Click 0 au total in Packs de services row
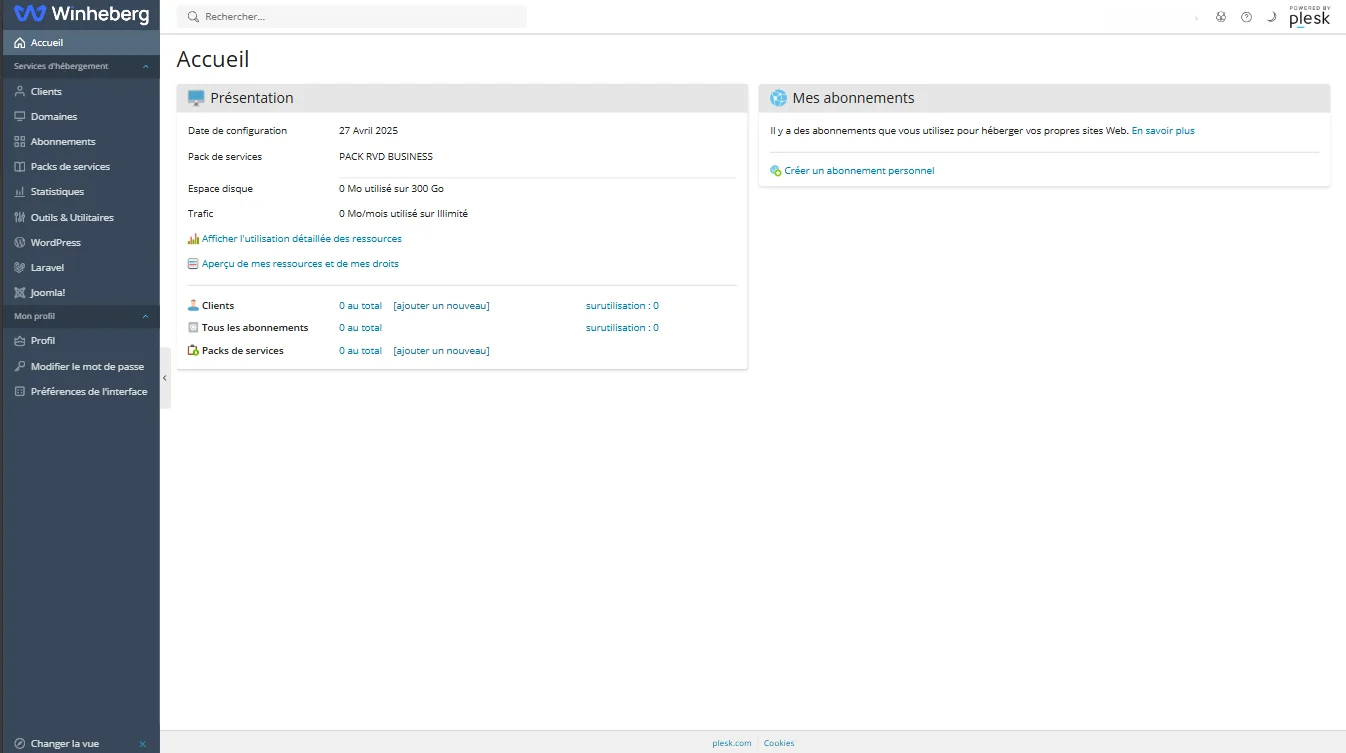Image resolution: width=1346 pixels, height=753 pixels. [360, 351]
